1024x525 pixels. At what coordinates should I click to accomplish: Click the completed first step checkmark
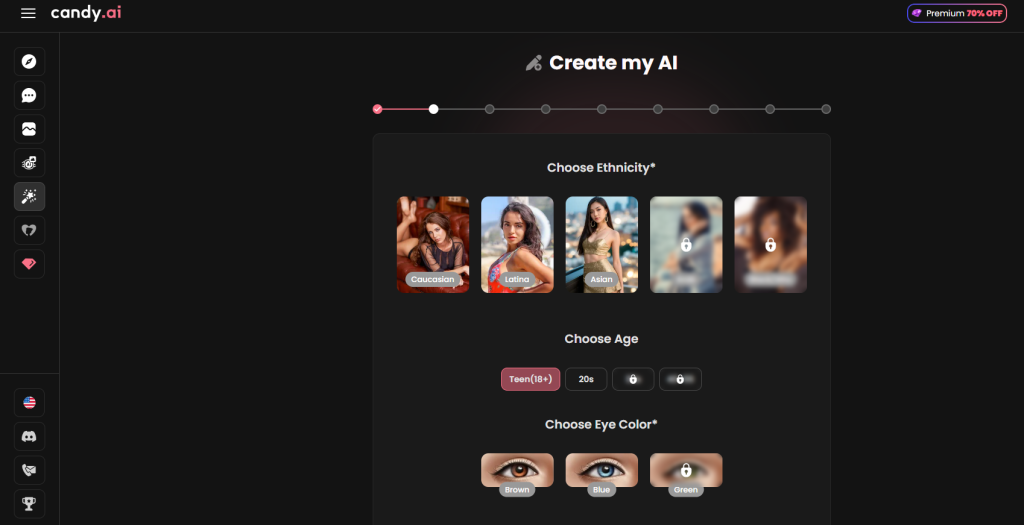coord(377,109)
